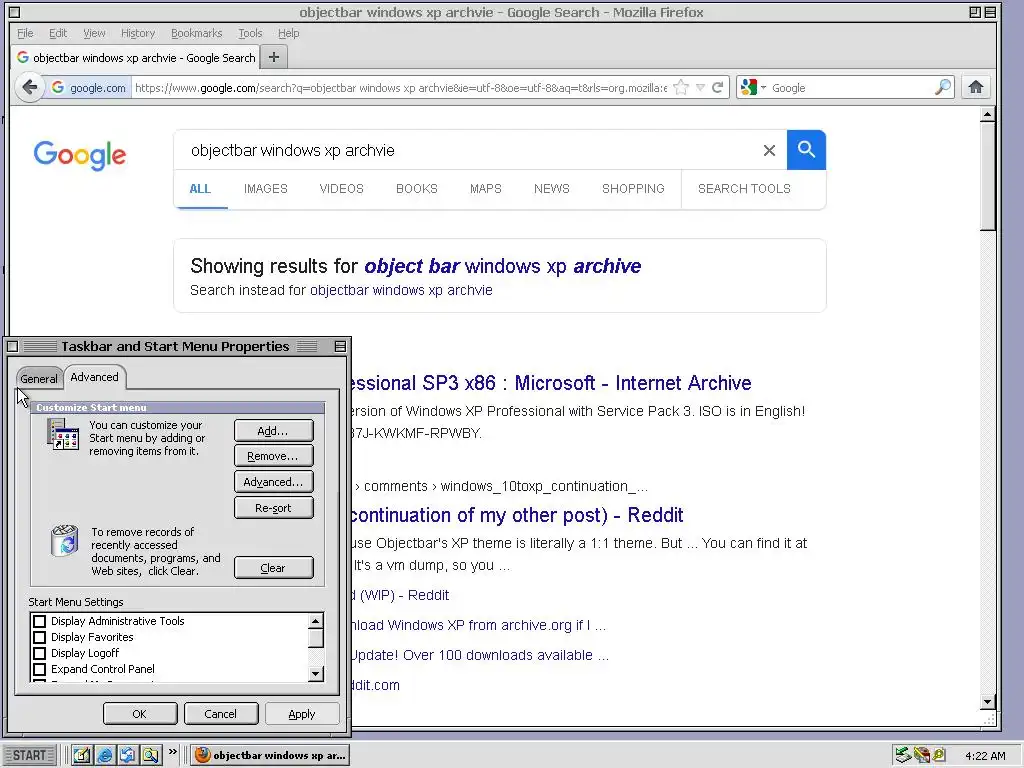Open the search folder quick launch icon

[x=150, y=755]
